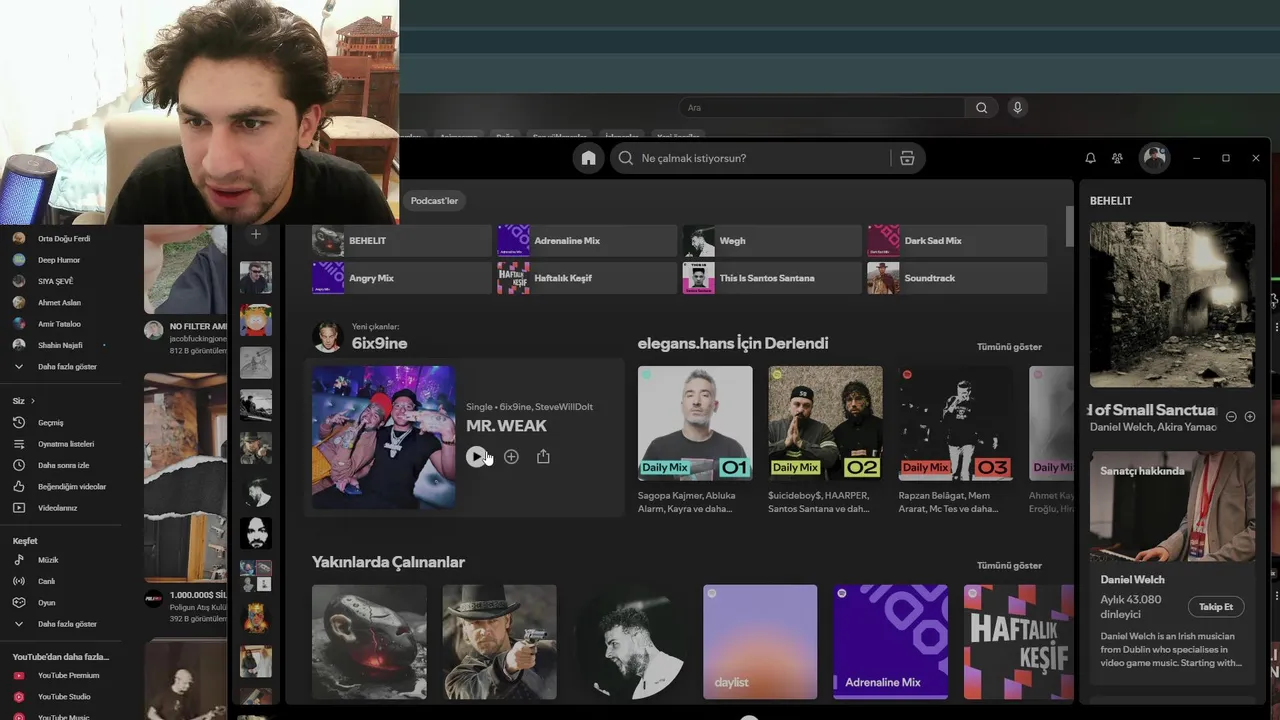Open Ahmet Aslan subscription
The height and width of the screenshot is (720, 1280).
58,303
